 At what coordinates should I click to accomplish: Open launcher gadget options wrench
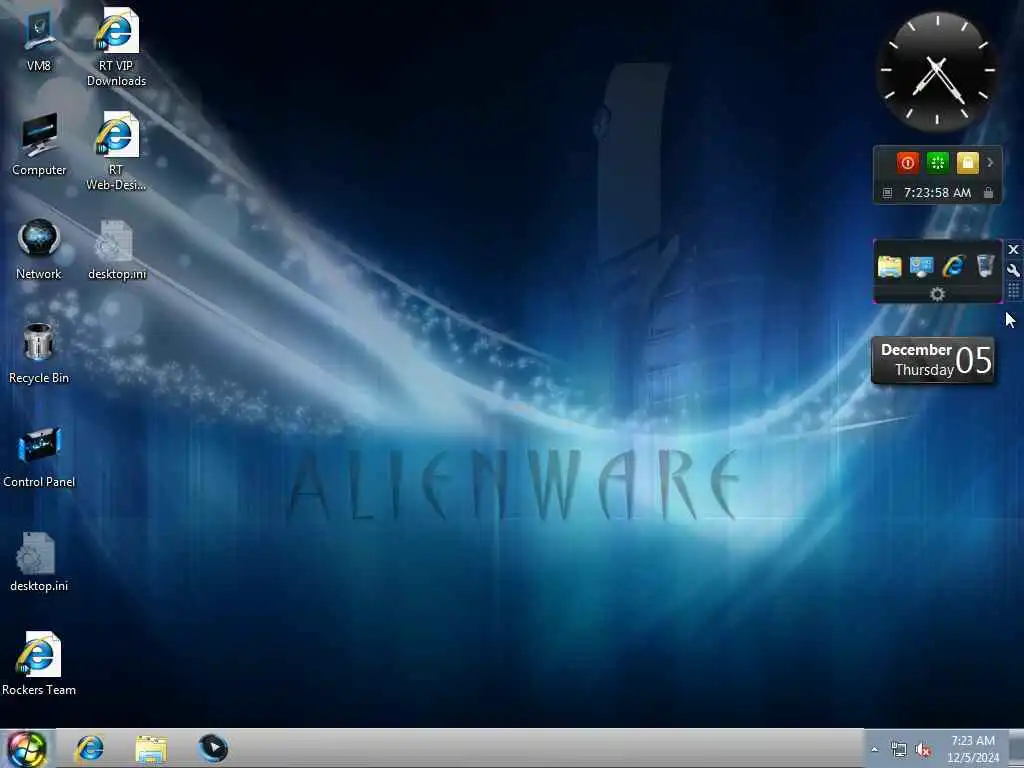tap(1014, 270)
